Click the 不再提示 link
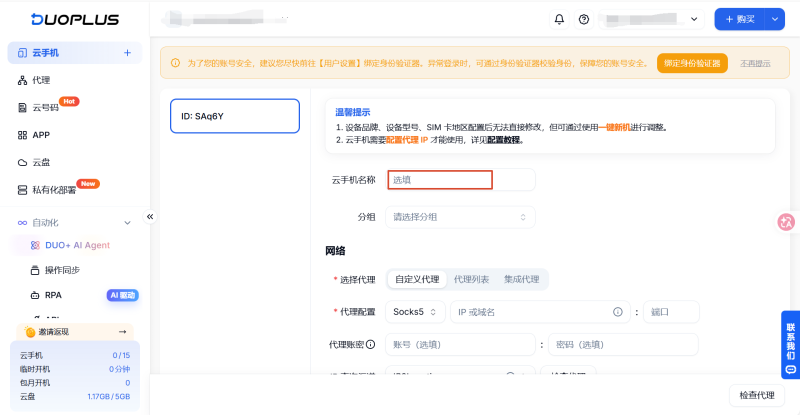This screenshot has width=800, height=415. 755,63
